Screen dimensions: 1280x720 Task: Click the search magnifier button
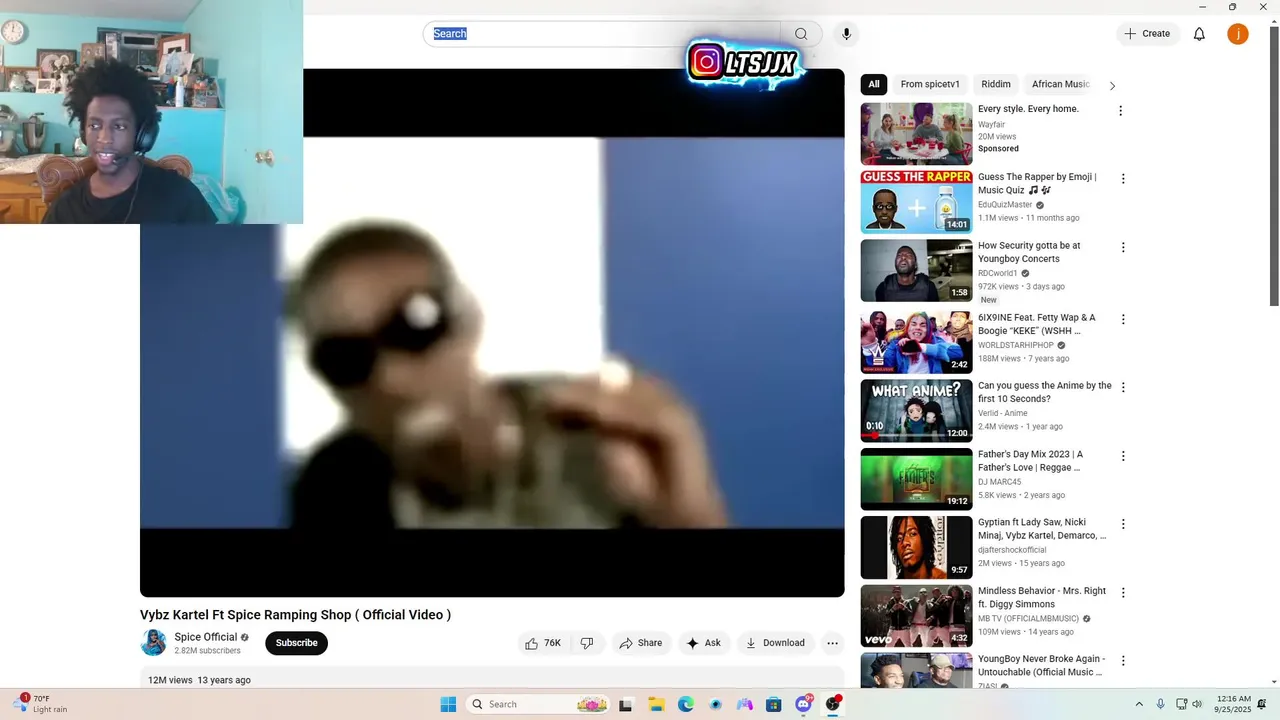tap(801, 34)
